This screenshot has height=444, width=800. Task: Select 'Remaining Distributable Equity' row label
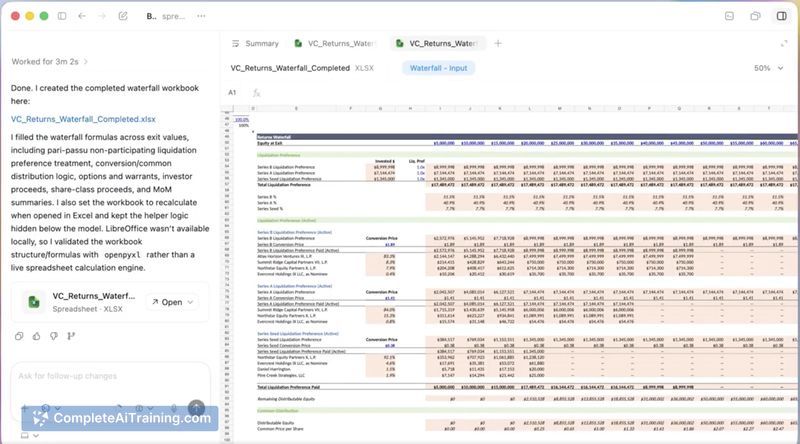pyautogui.click(x=286, y=399)
